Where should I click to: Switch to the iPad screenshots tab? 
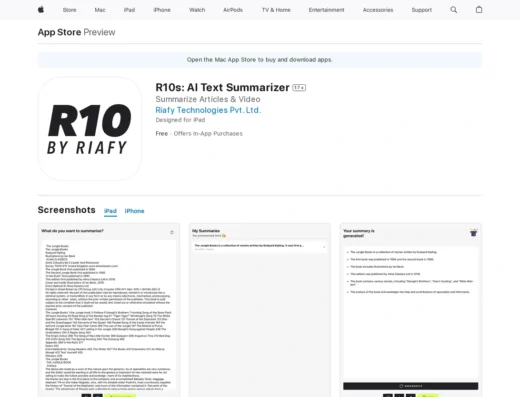click(110, 211)
